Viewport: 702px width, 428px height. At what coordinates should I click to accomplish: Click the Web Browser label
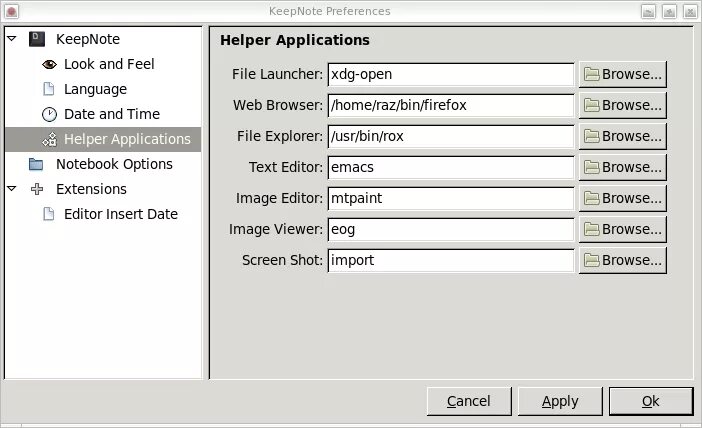[278, 105]
